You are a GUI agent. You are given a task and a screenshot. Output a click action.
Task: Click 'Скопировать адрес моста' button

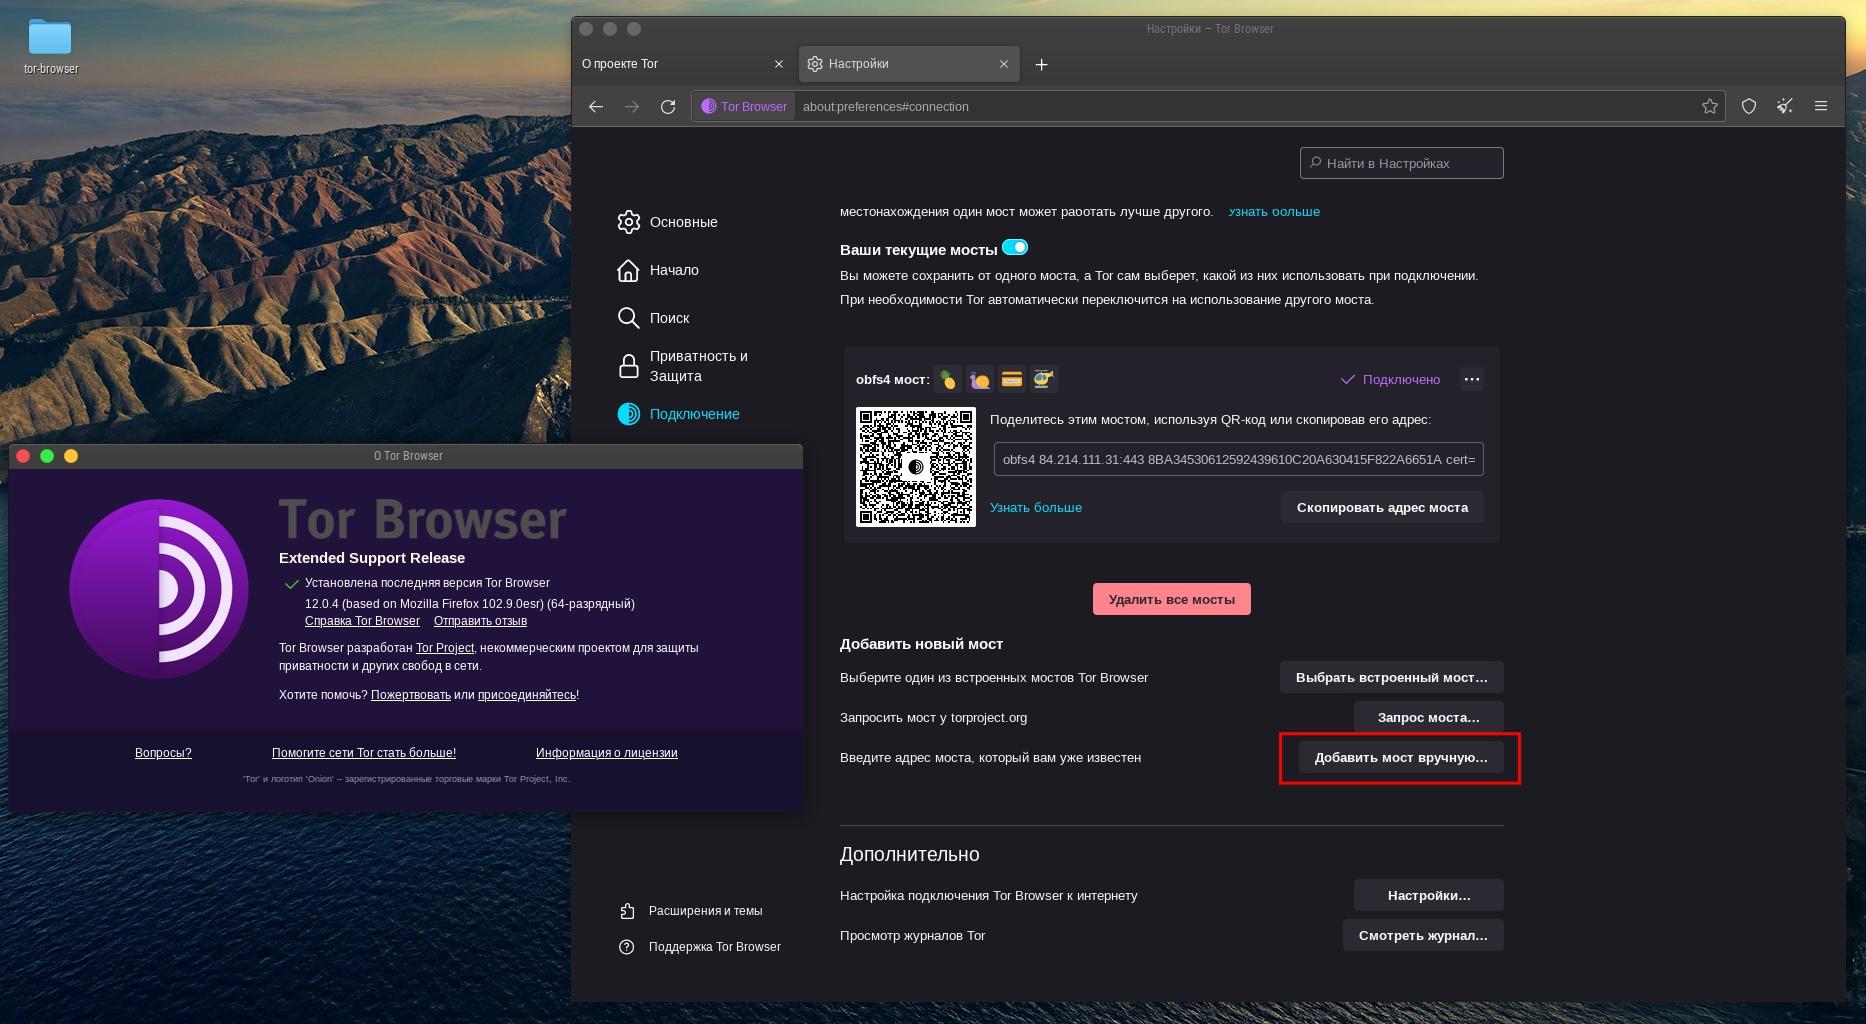(1382, 508)
